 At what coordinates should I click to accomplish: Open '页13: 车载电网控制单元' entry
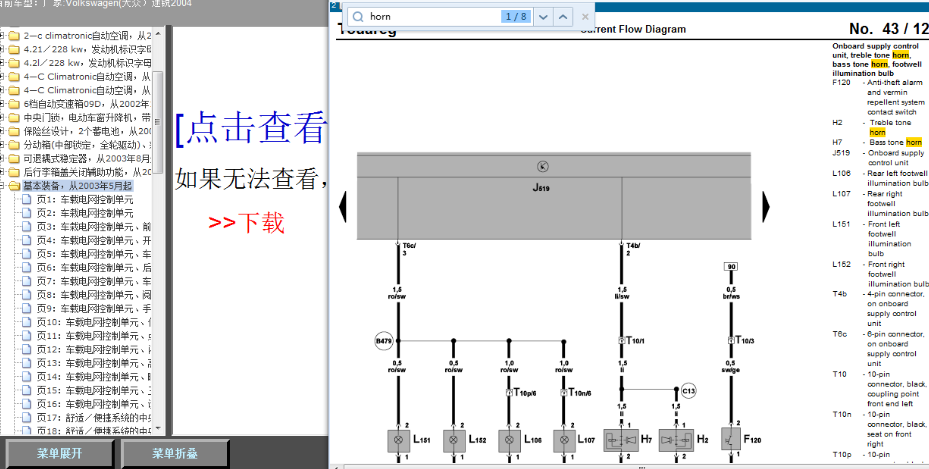[x=94, y=363]
